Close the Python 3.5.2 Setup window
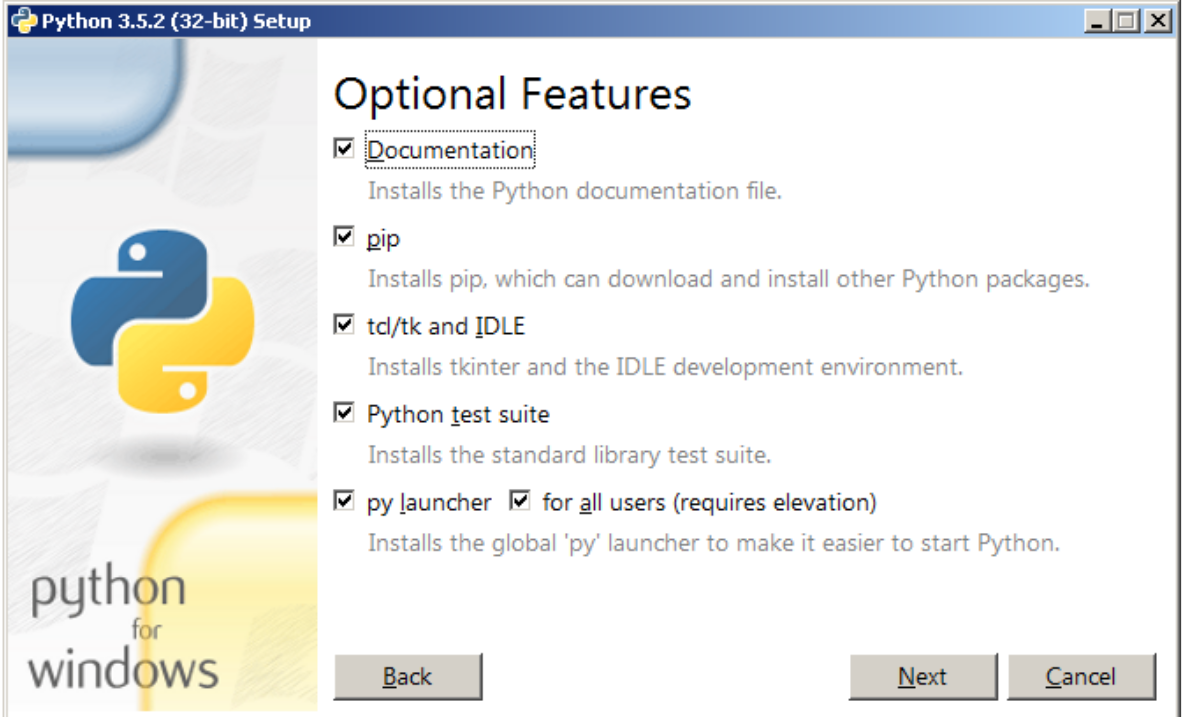1182x717 pixels. tap(1158, 21)
